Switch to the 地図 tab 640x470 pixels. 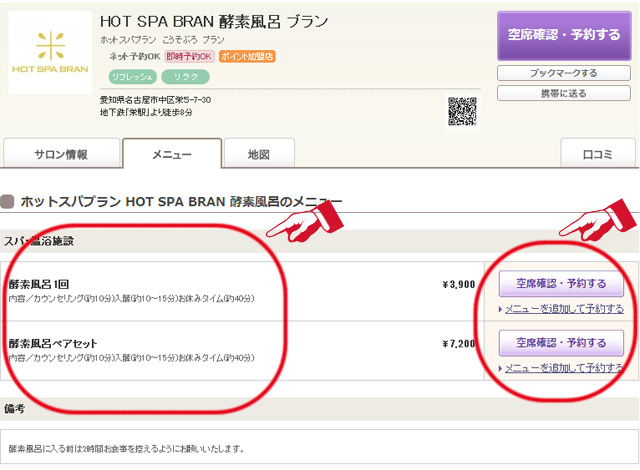(259, 154)
